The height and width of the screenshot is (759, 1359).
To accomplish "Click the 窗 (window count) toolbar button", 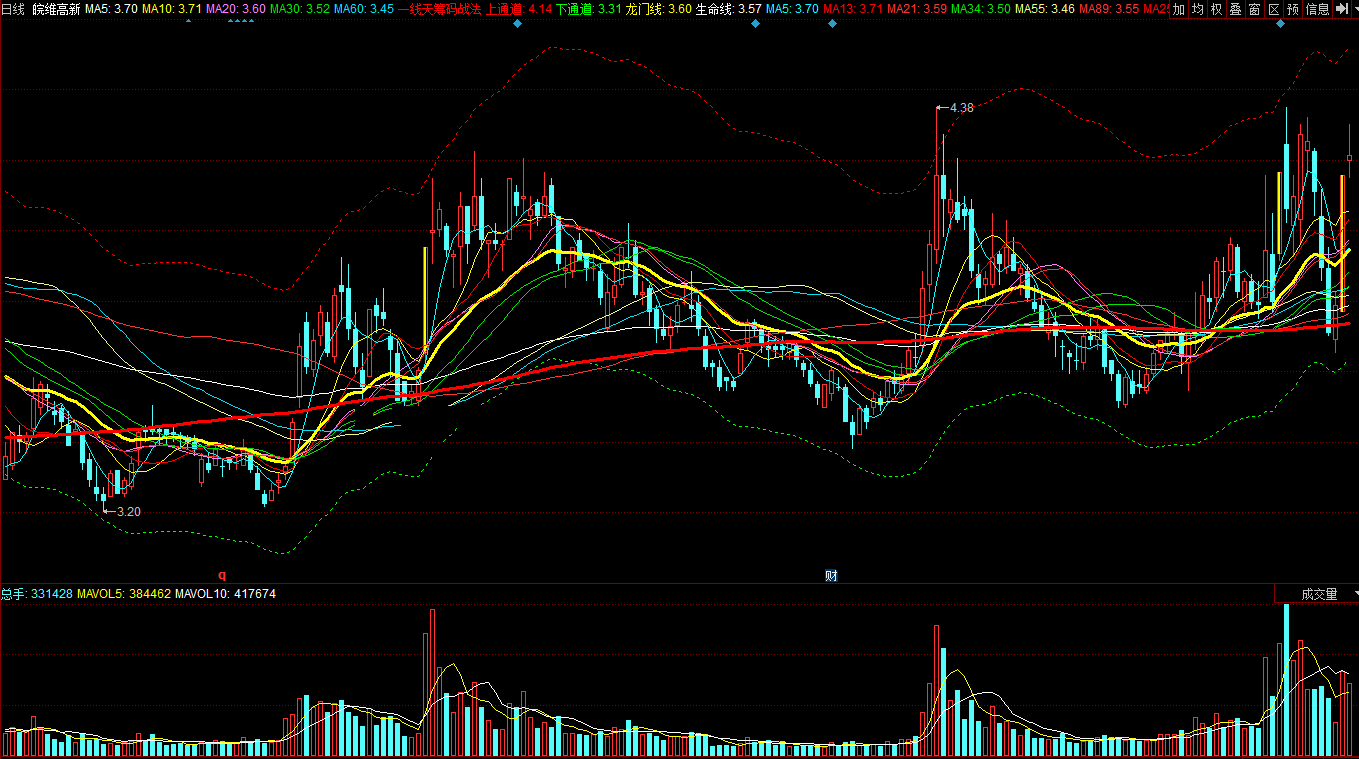I will [x=1255, y=9].
